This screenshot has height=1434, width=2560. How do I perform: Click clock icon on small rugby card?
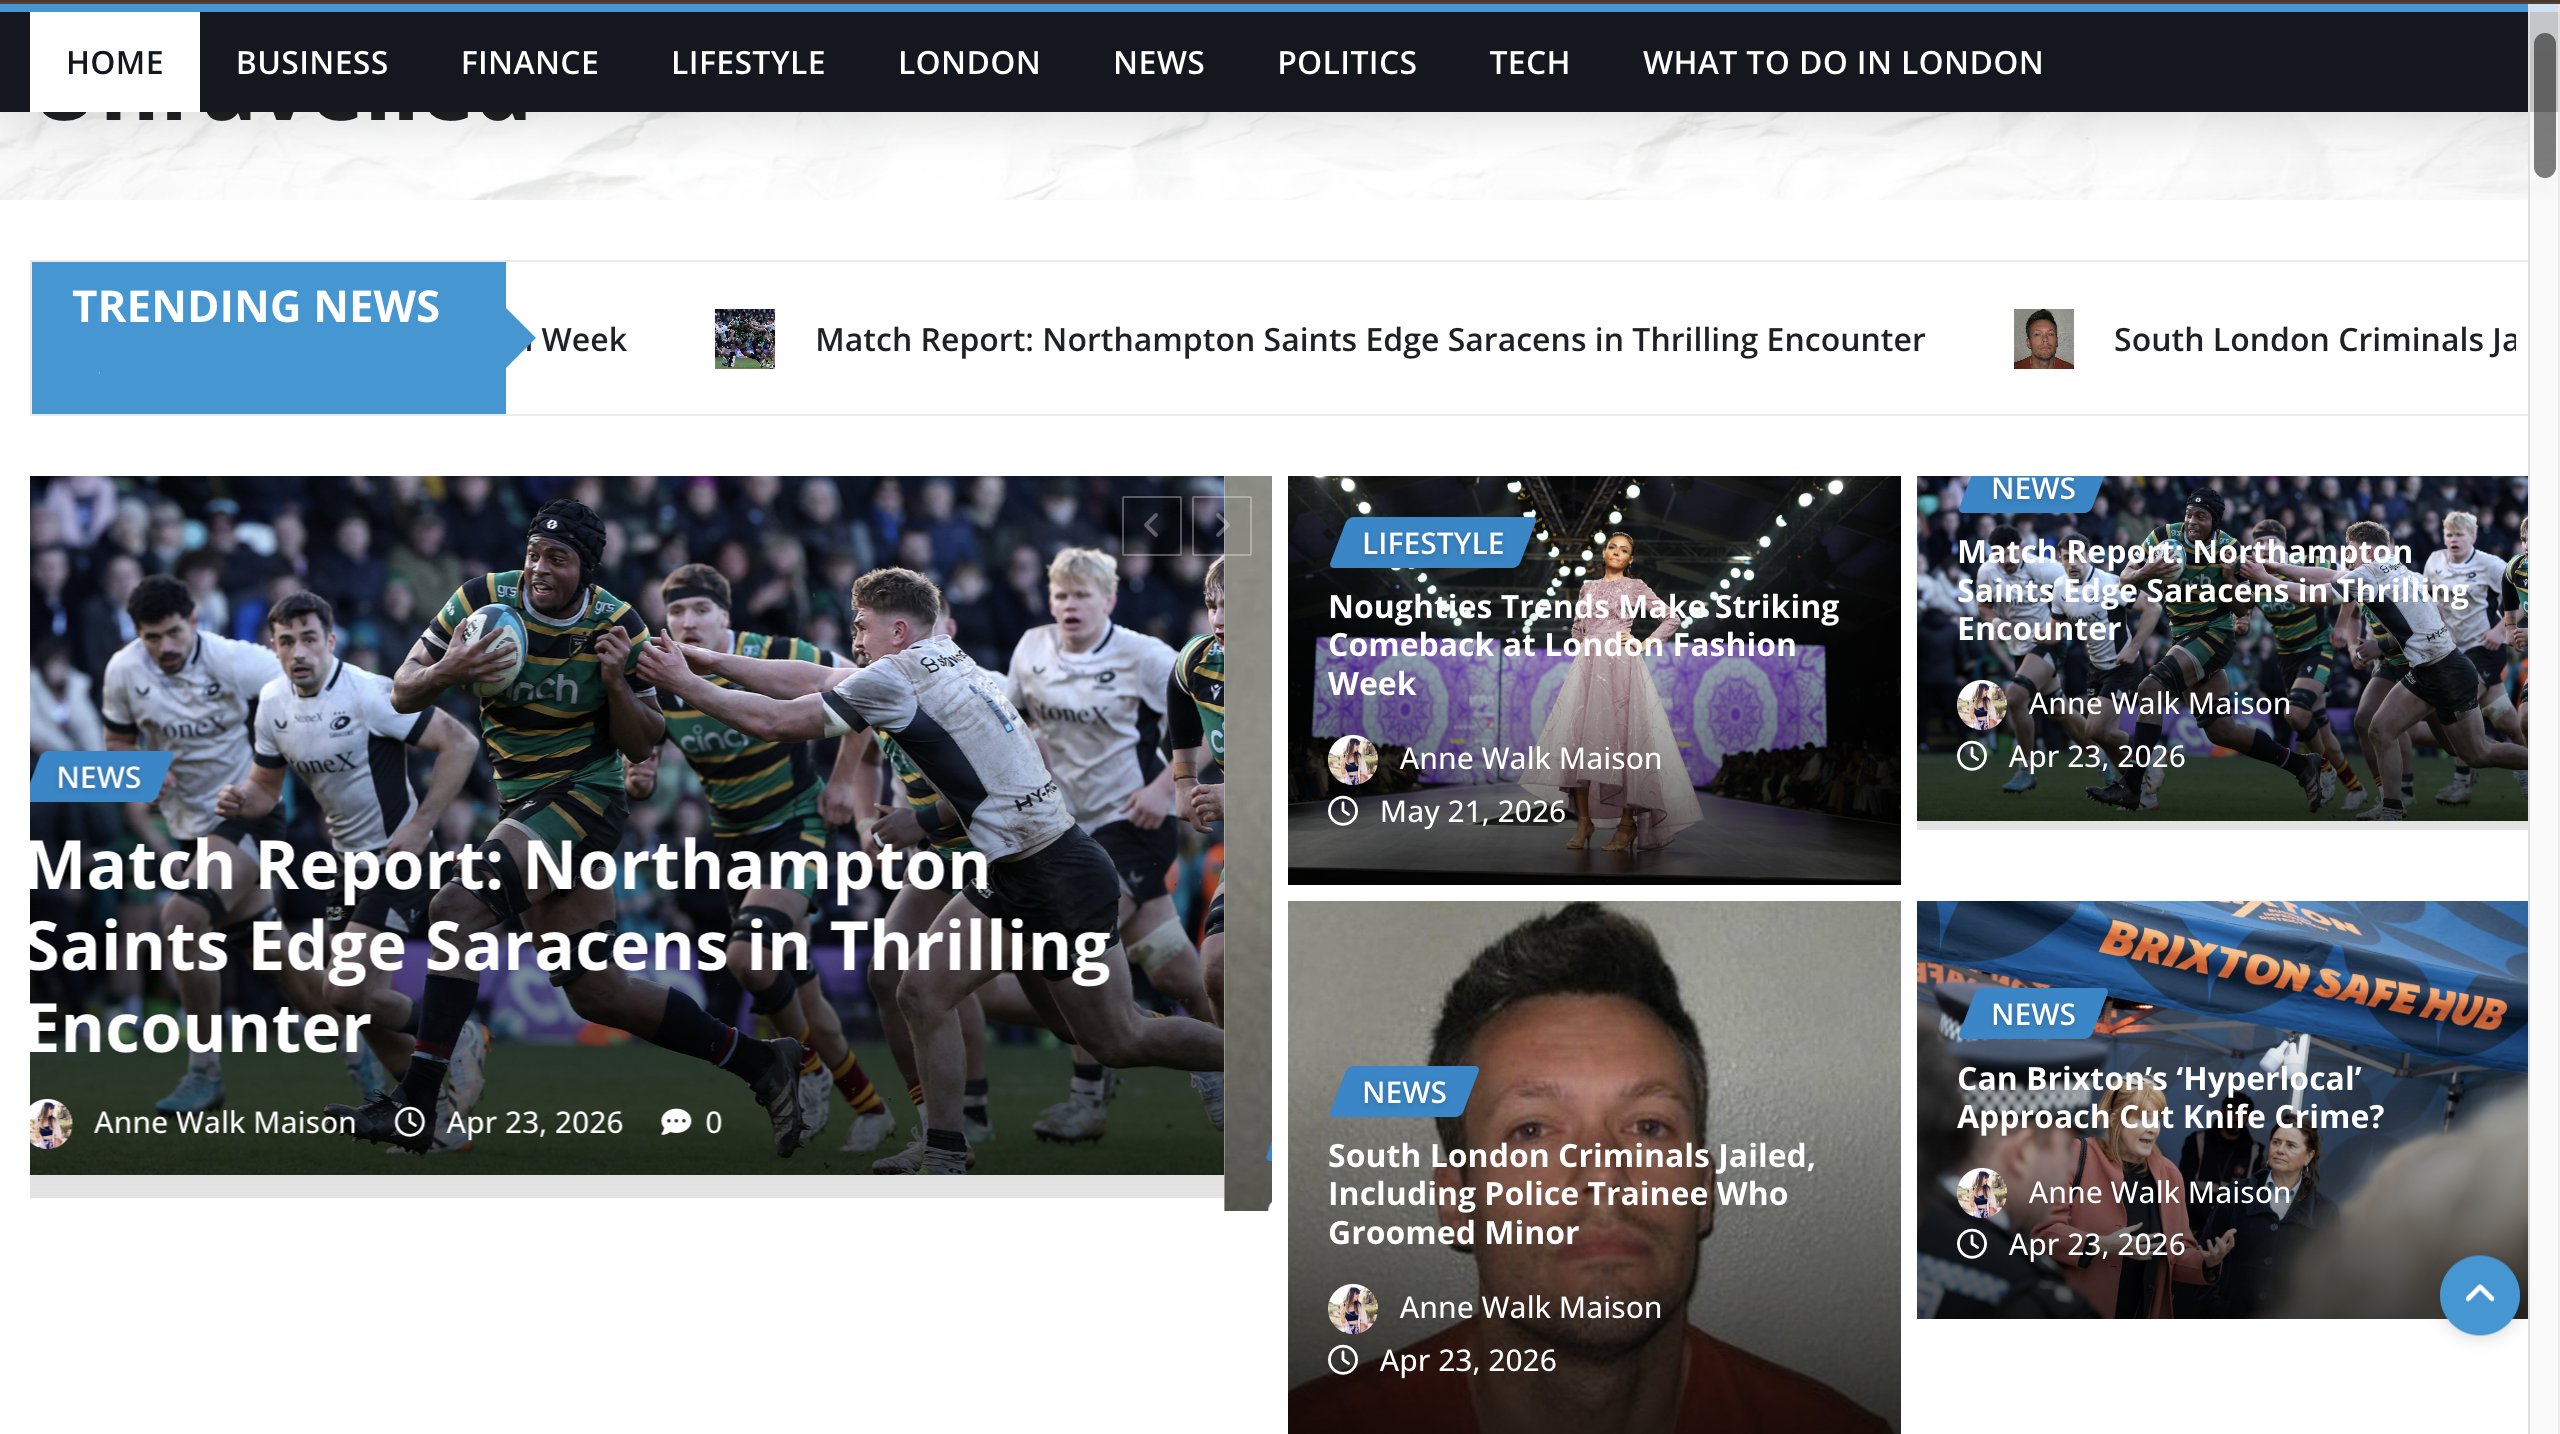pyautogui.click(x=1972, y=756)
